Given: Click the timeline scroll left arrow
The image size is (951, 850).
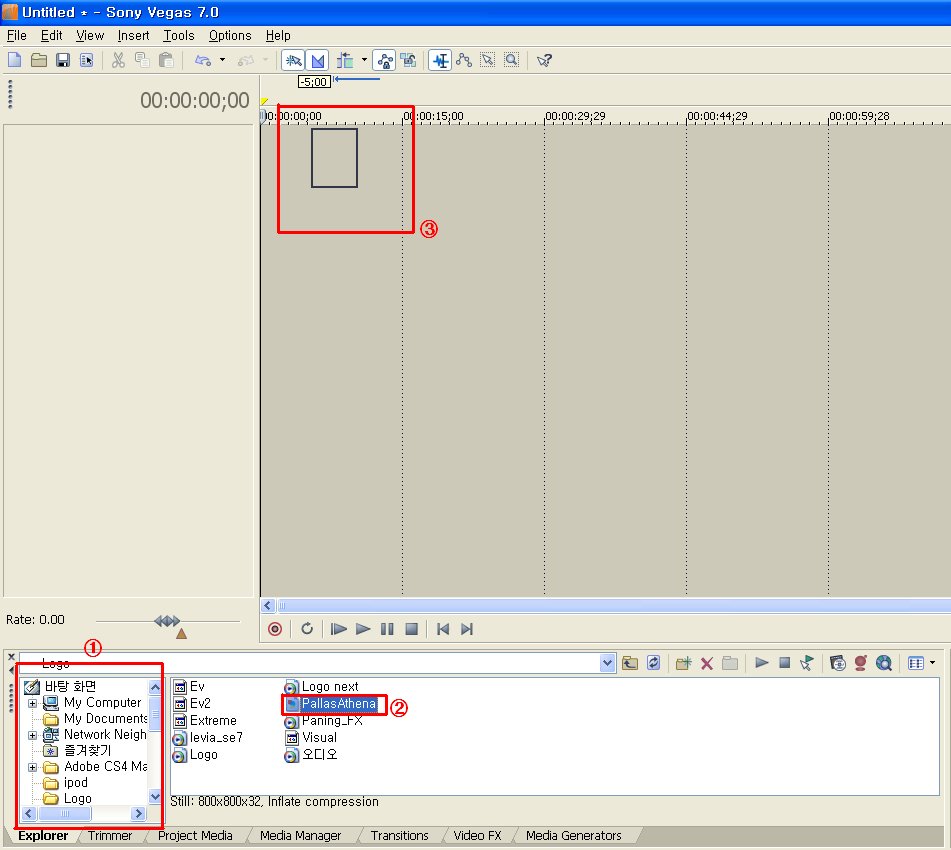Looking at the screenshot, I should (267, 605).
